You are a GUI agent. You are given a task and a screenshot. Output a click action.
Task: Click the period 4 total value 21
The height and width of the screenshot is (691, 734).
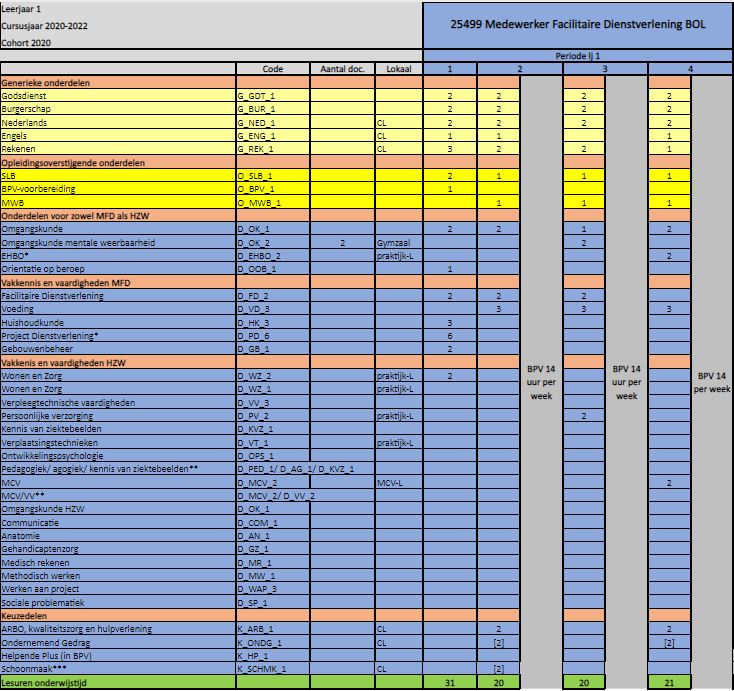(669, 683)
